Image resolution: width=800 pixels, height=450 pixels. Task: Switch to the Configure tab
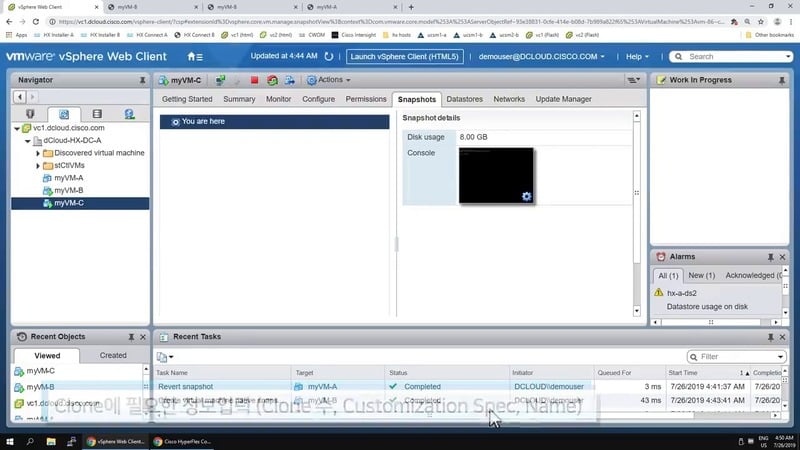click(318, 99)
